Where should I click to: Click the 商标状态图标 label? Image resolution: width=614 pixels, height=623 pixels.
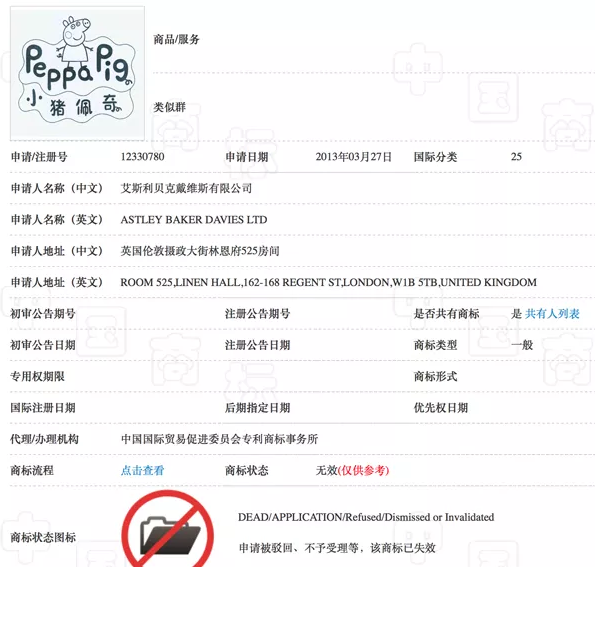(43, 538)
